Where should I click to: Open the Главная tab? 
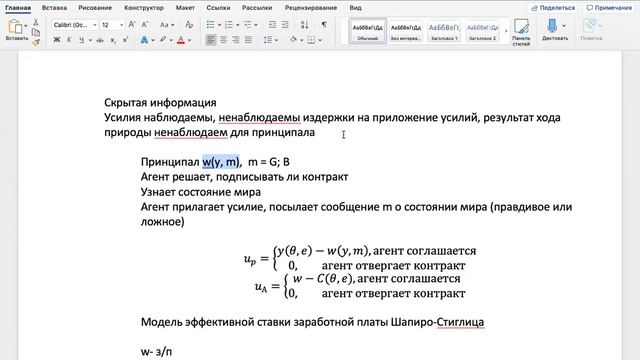[18, 8]
